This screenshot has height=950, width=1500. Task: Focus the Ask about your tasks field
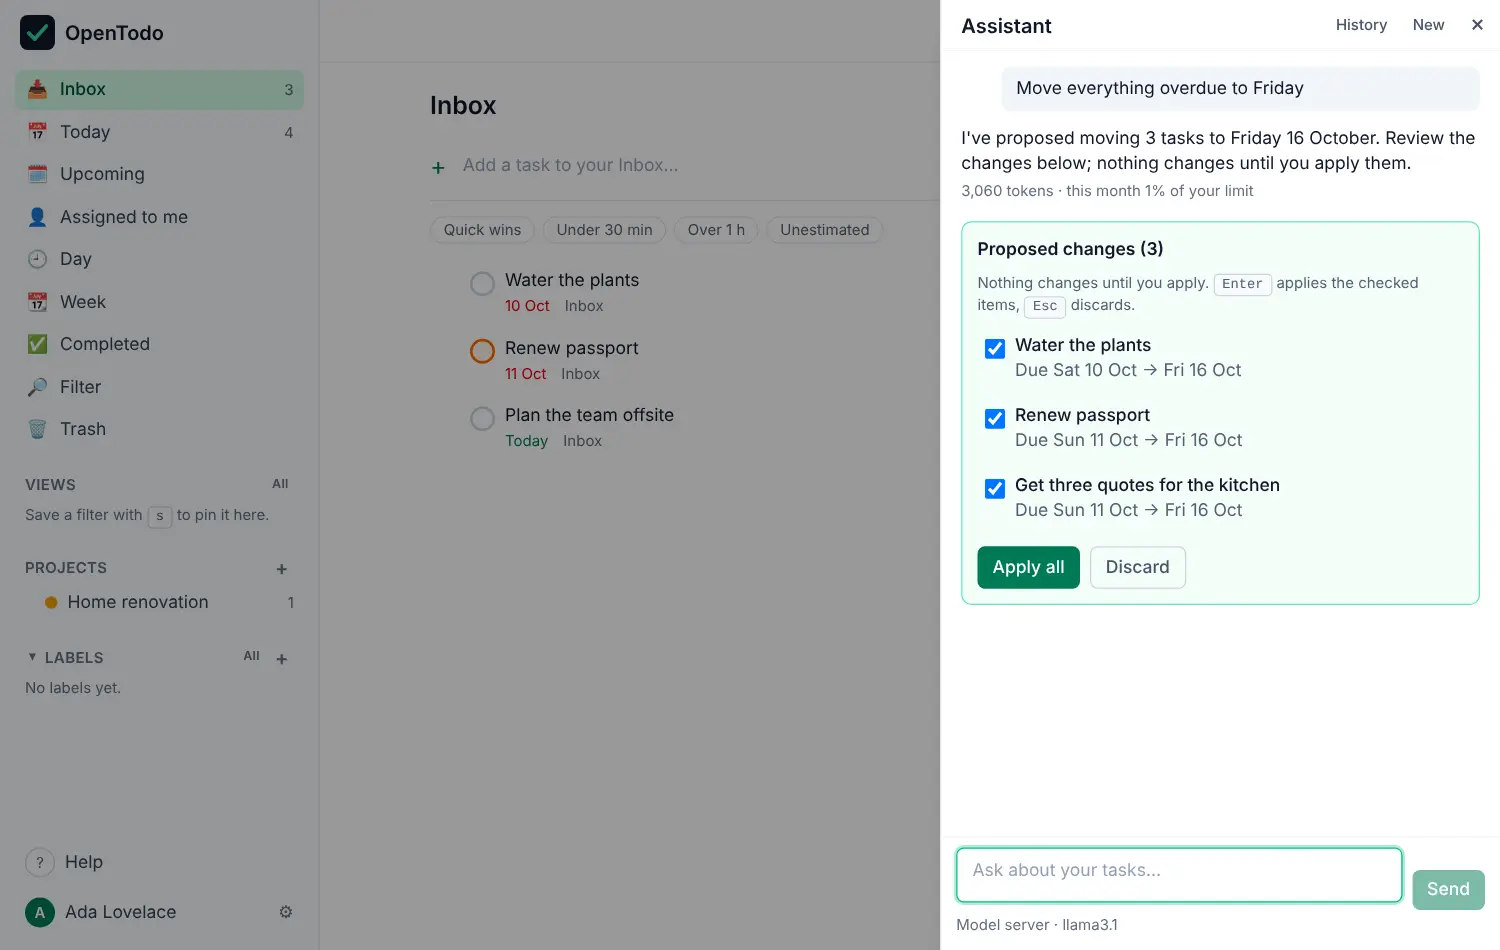point(1179,875)
